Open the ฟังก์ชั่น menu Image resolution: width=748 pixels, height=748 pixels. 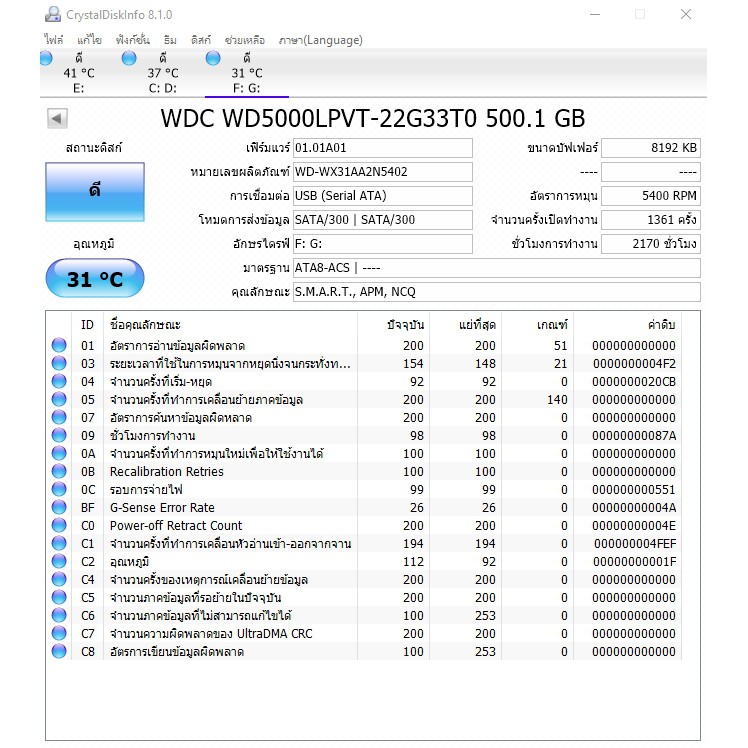[x=132, y=40]
